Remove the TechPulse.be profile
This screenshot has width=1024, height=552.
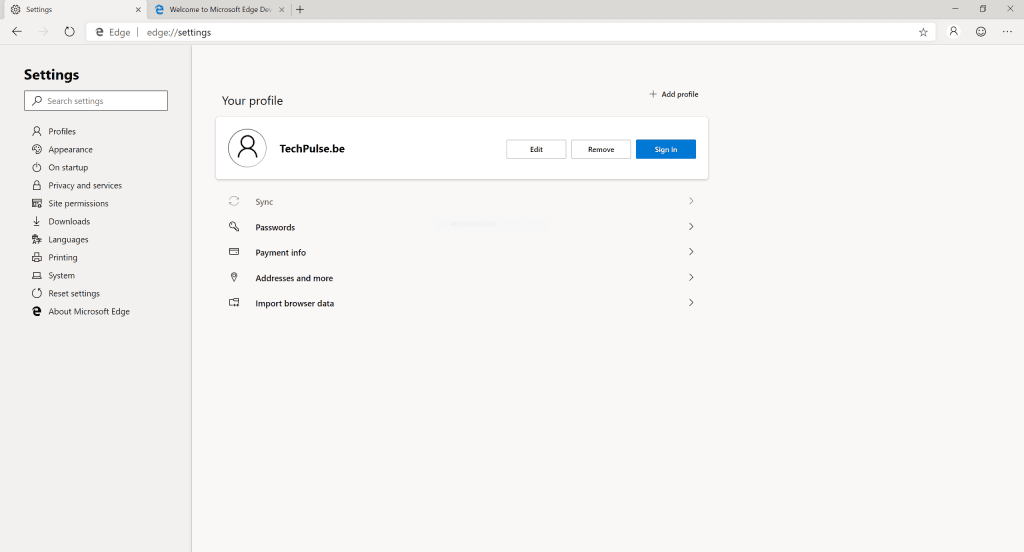pyautogui.click(x=601, y=149)
